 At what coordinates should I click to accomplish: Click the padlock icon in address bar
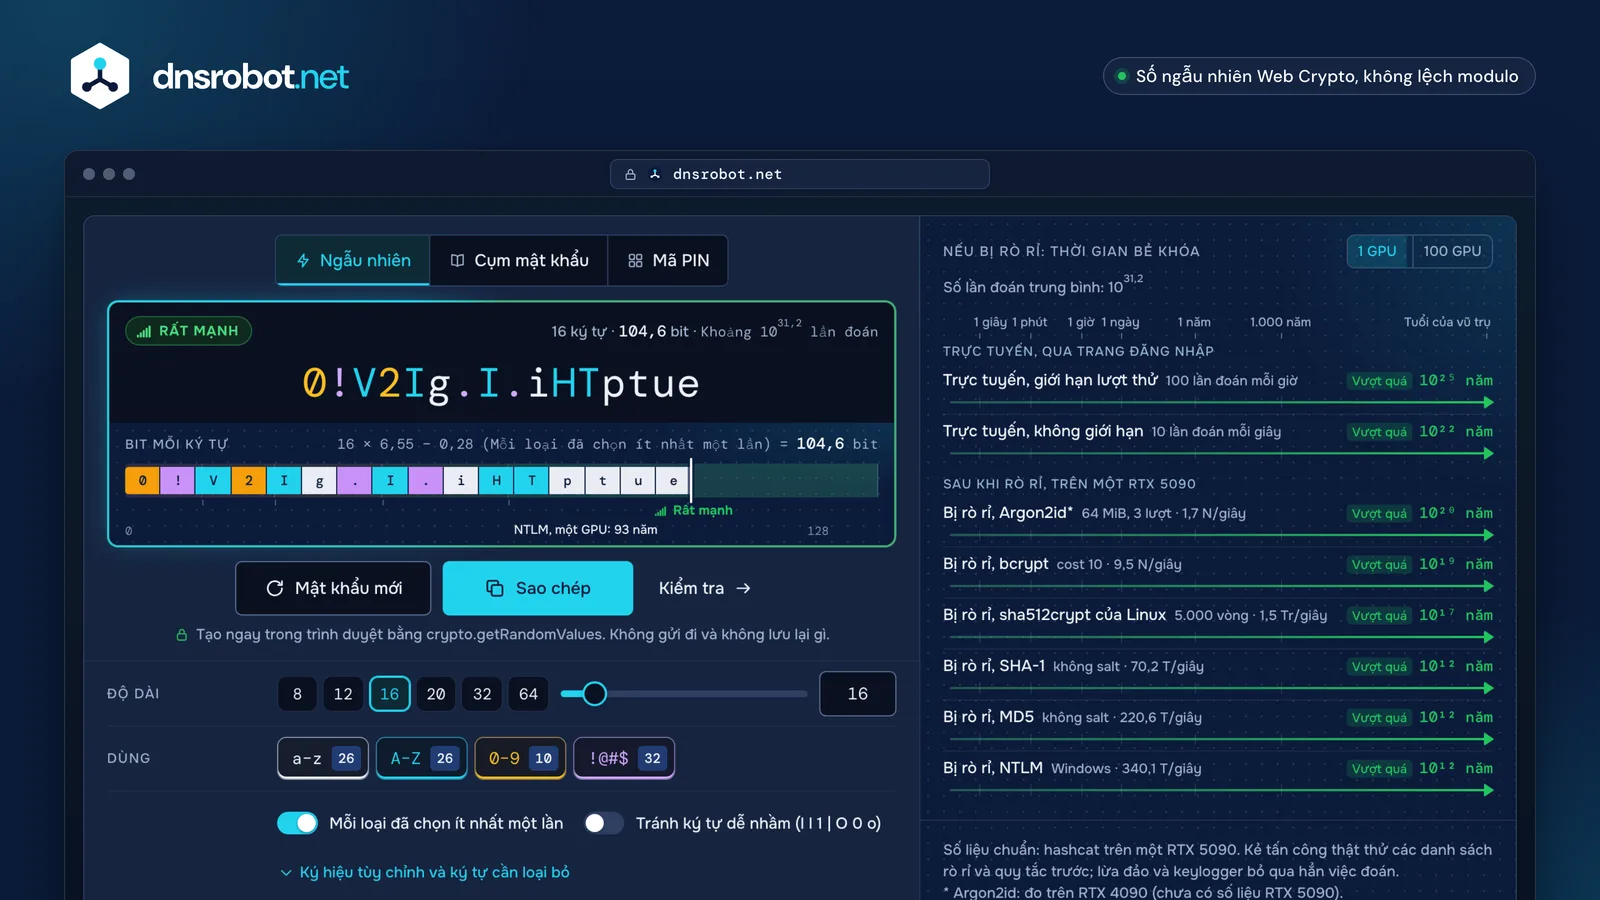[x=631, y=174]
